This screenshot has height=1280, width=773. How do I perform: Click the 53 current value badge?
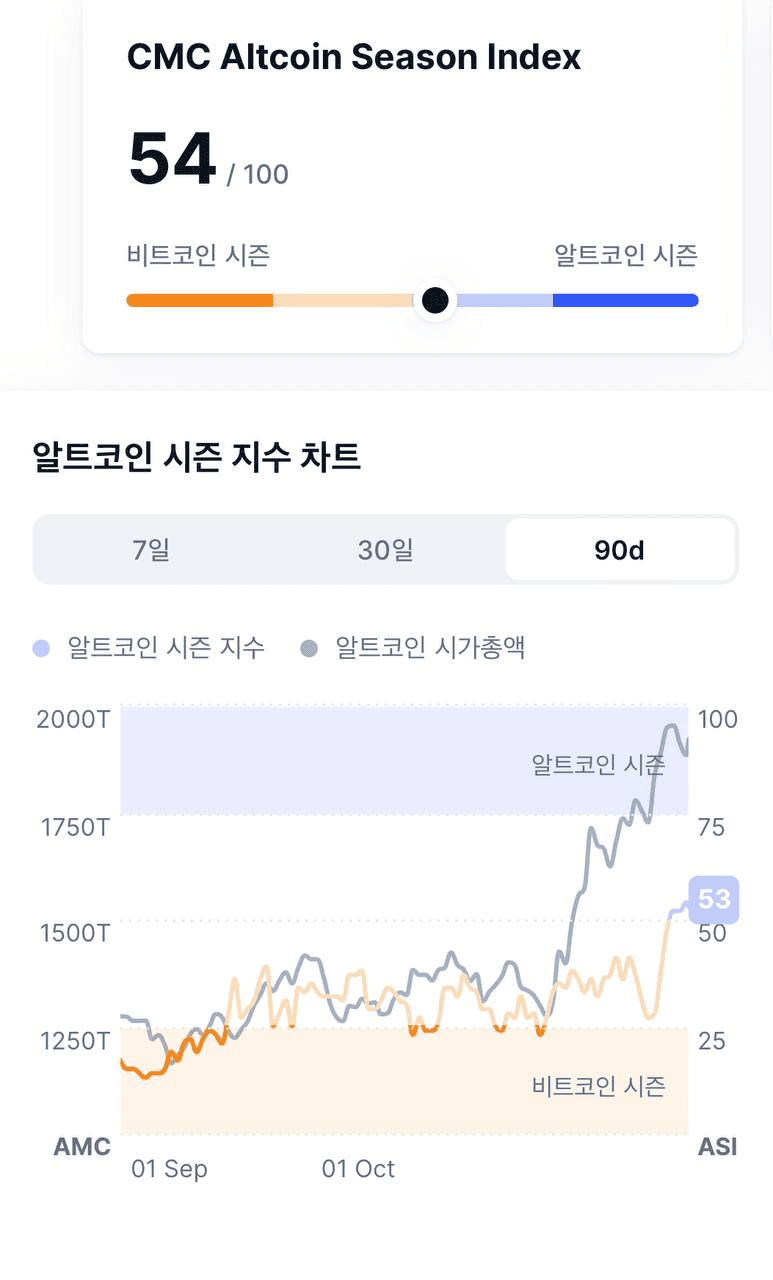click(x=713, y=899)
